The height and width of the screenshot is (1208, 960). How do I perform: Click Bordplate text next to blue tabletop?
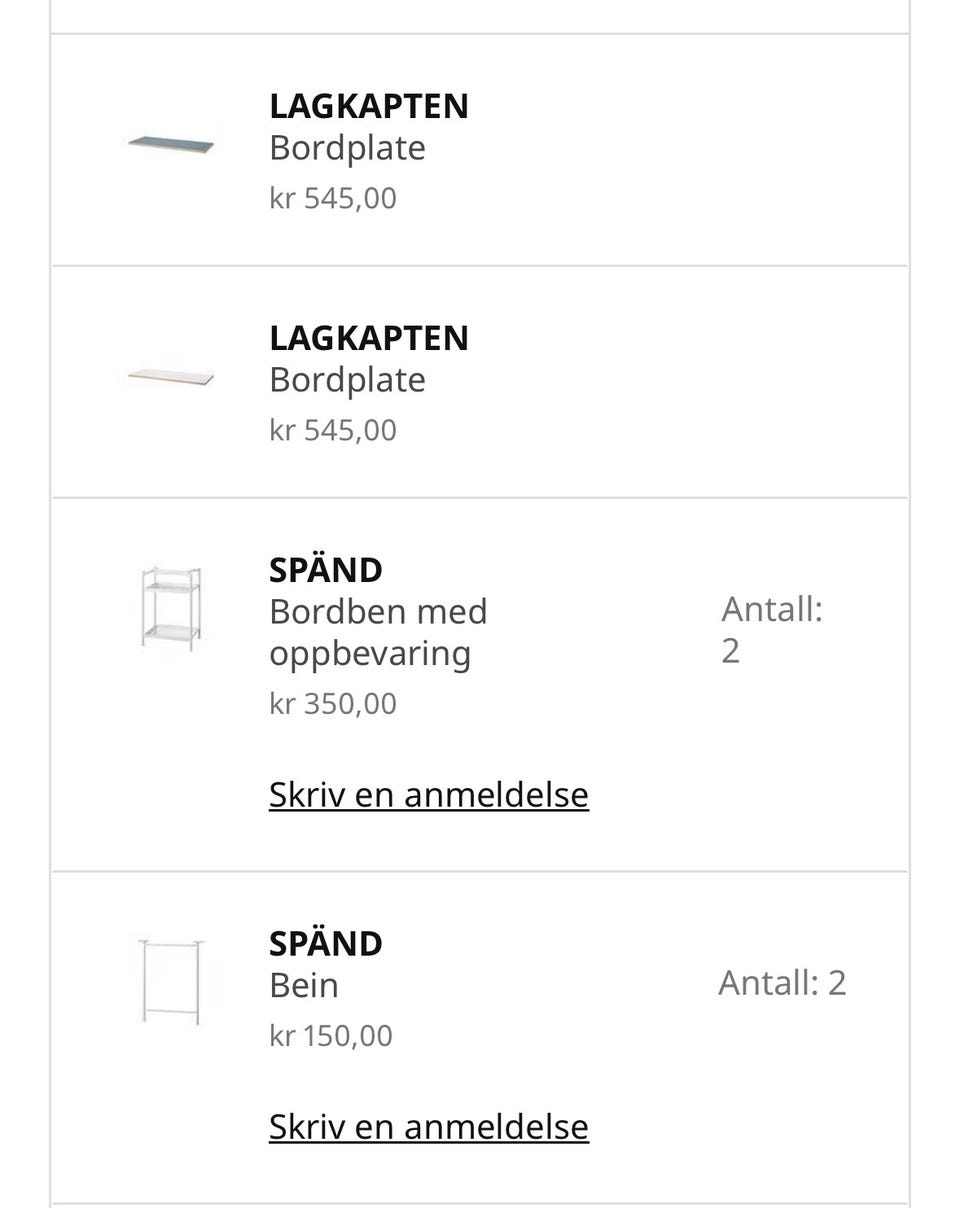347,148
